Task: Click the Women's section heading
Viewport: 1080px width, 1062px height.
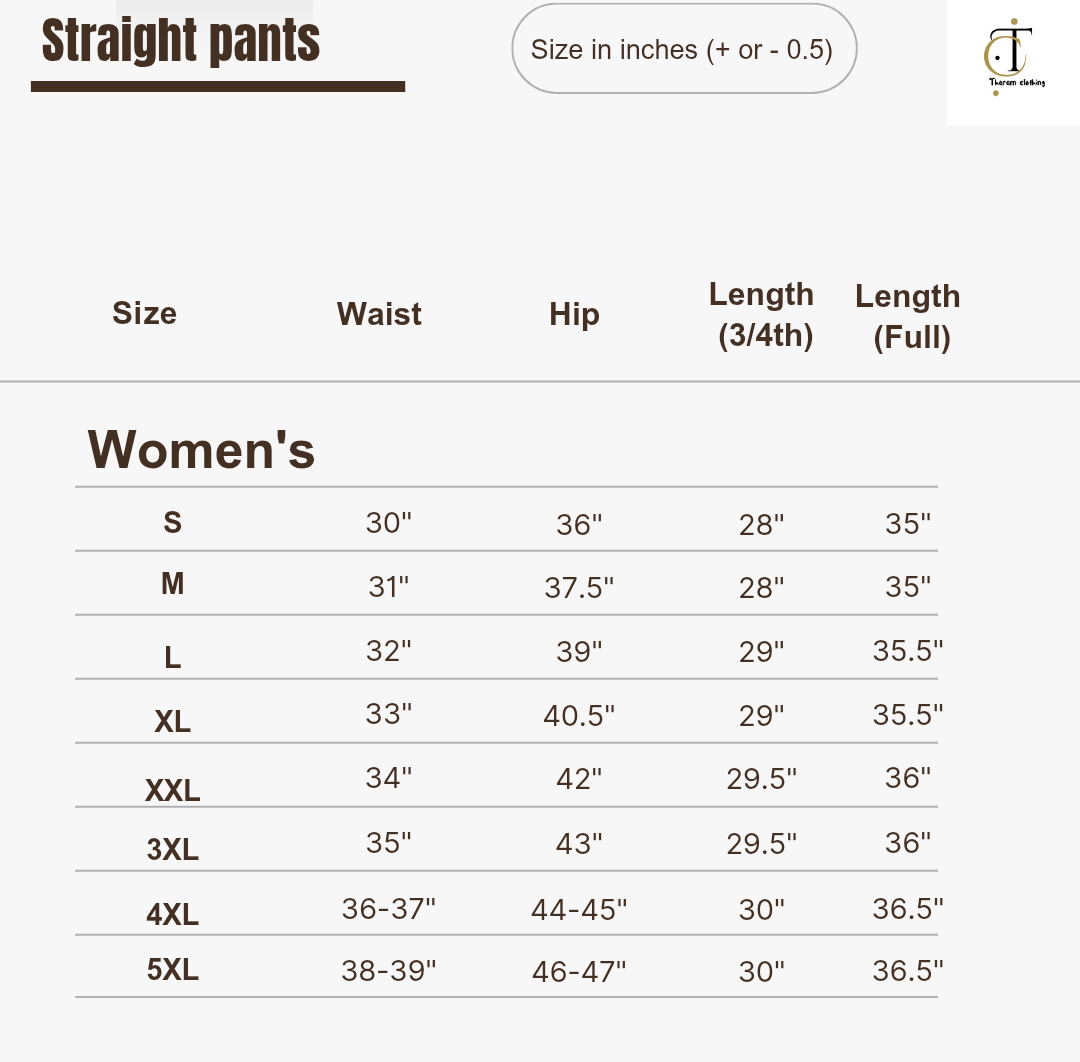Action: [x=201, y=449]
